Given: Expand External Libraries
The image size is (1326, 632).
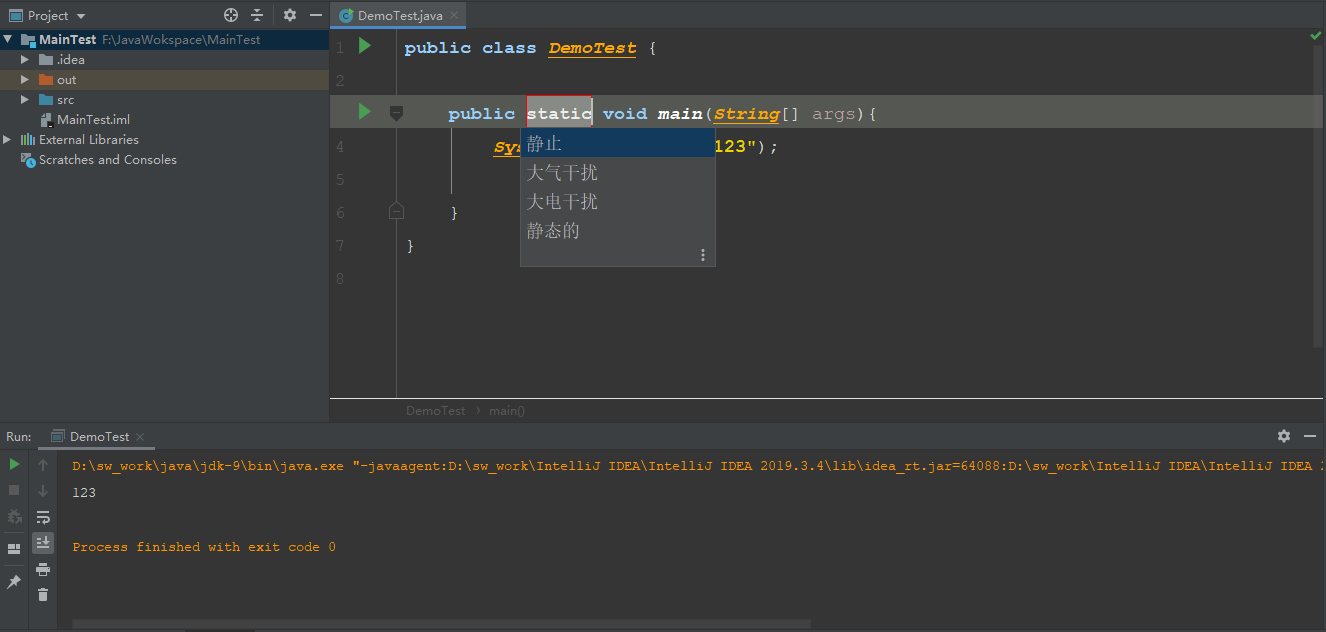Looking at the screenshot, I should tap(7, 139).
